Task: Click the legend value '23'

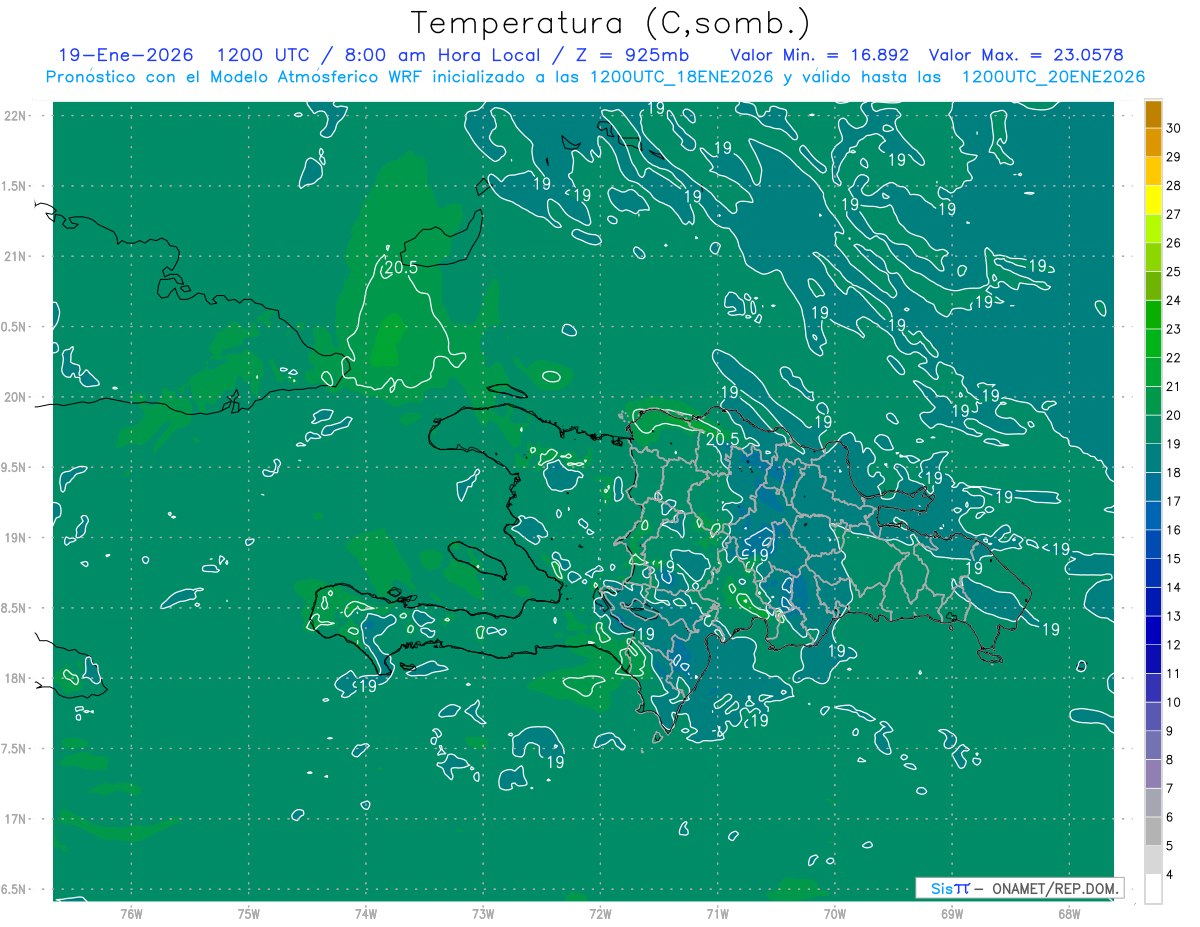Action: click(1174, 329)
